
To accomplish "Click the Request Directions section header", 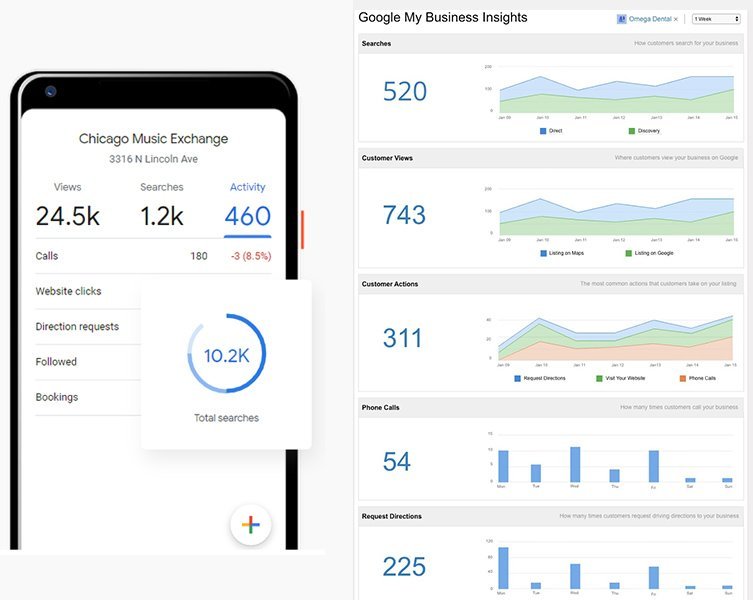I will tap(551, 516).
